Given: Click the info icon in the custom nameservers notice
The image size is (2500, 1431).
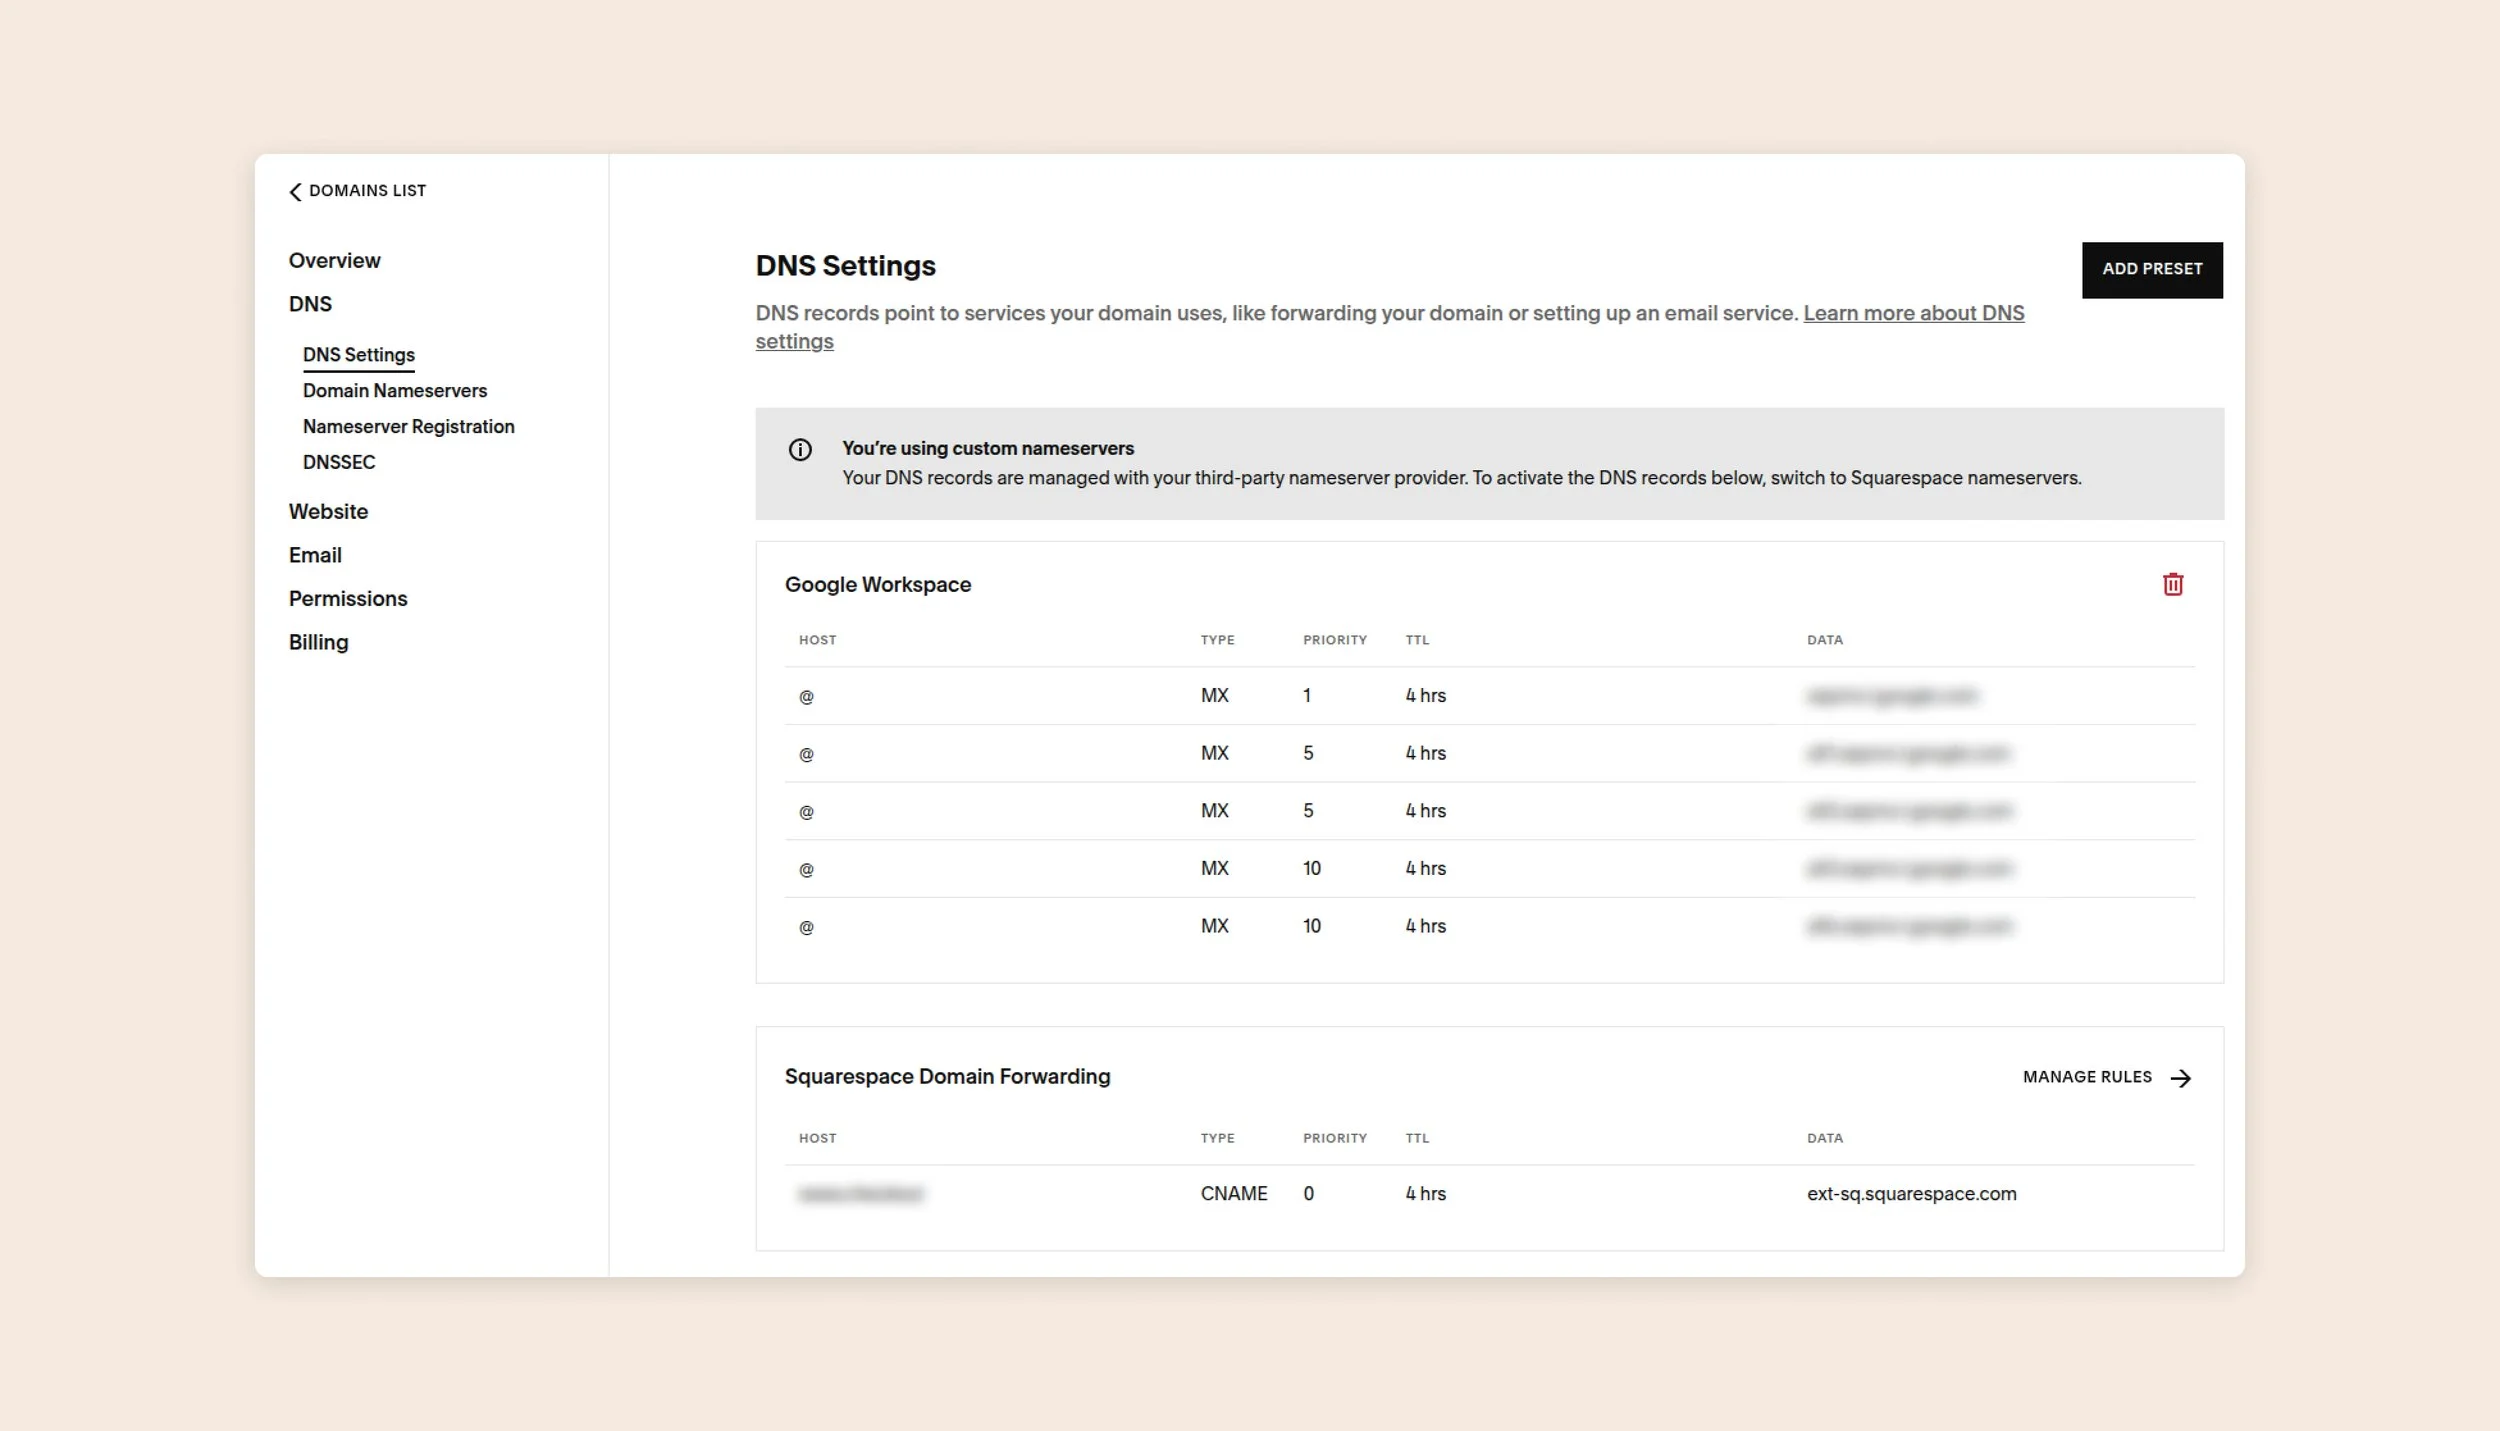Looking at the screenshot, I should pyautogui.click(x=800, y=450).
